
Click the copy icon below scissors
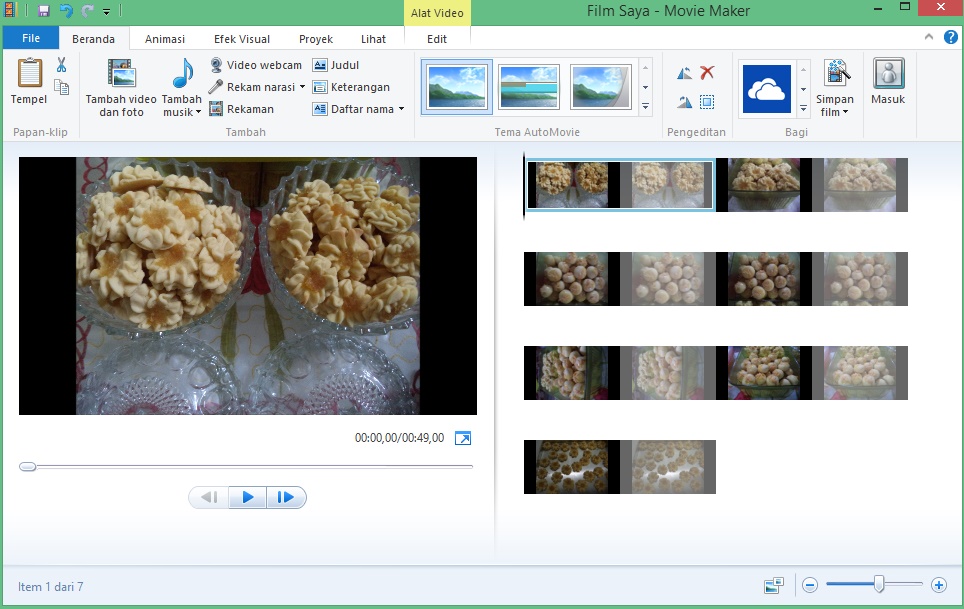pyautogui.click(x=61, y=87)
